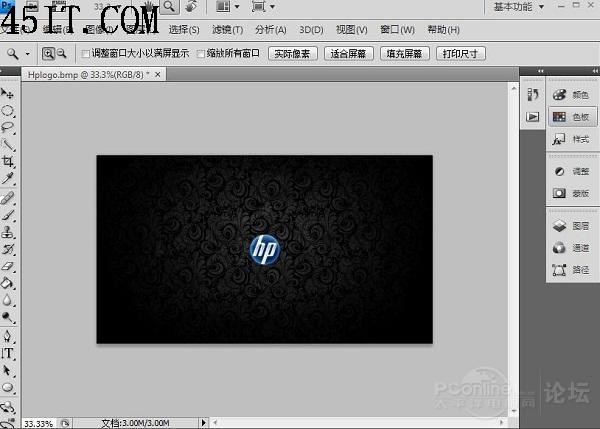
Task: Select the Path Selection tool
Action: click(7, 370)
